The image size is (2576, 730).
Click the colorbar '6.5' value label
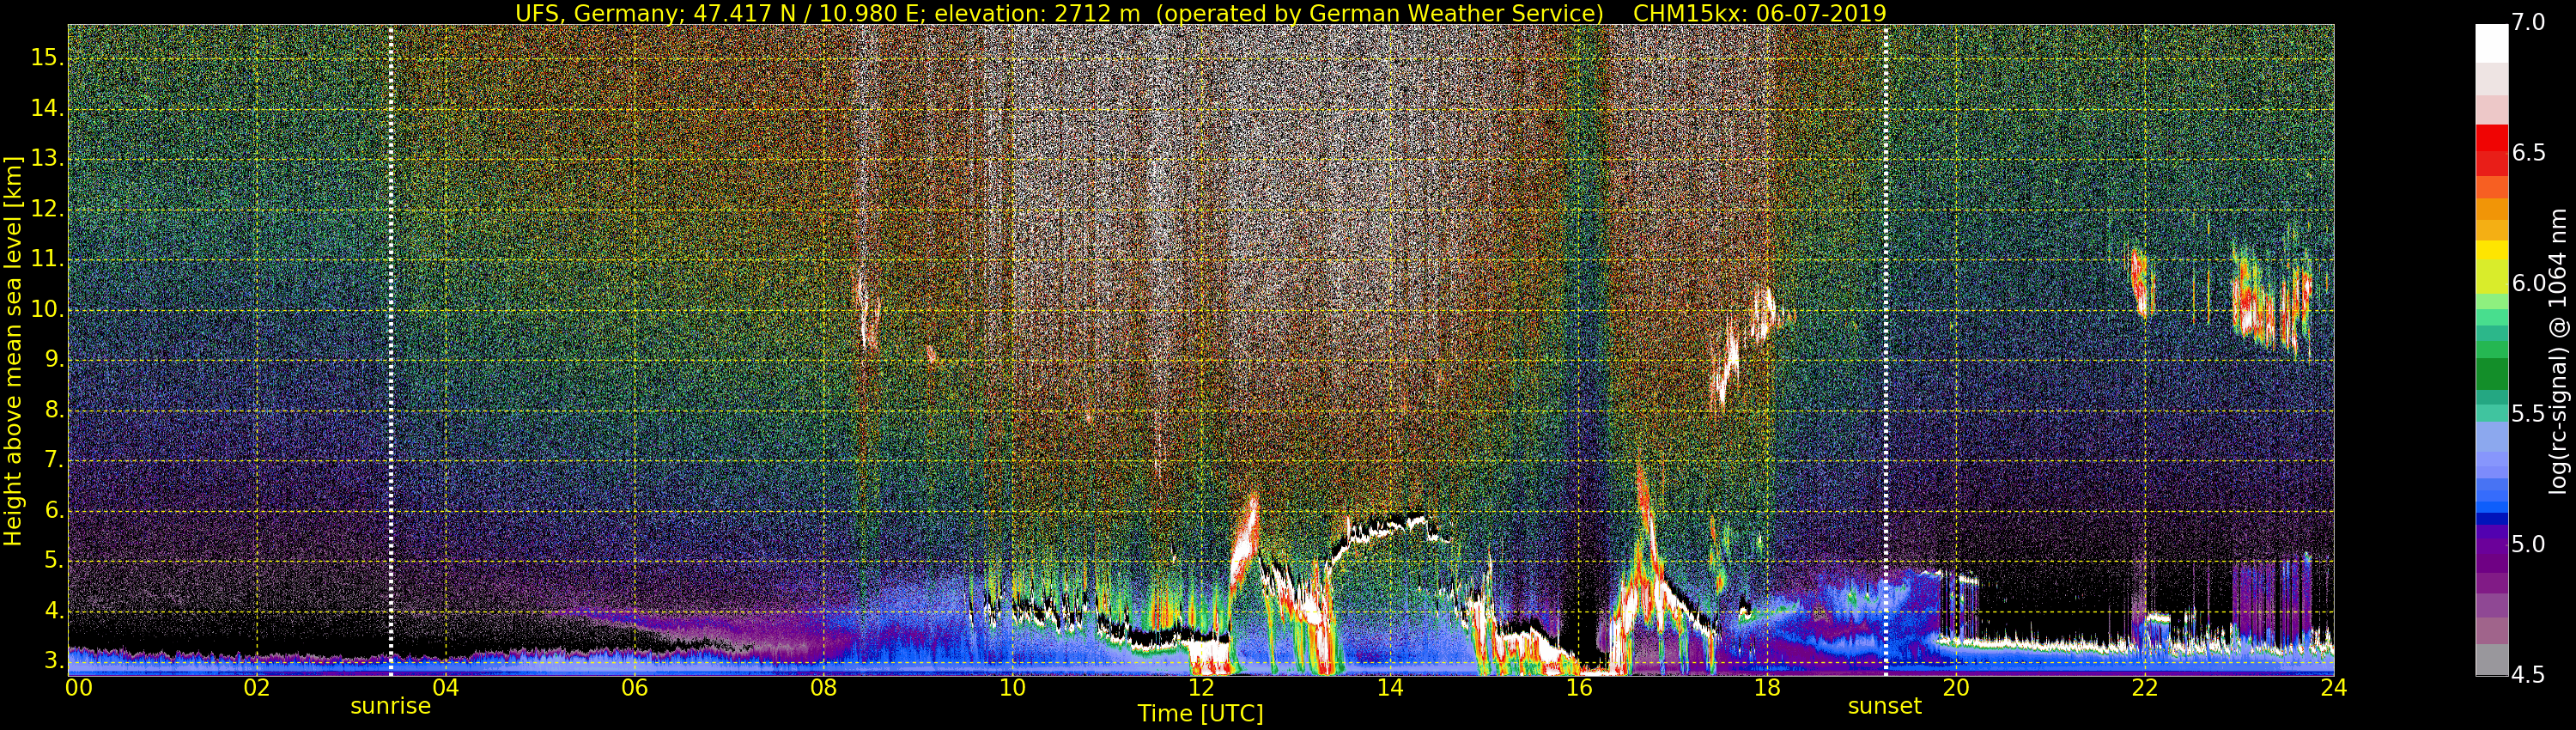[x=2528, y=153]
